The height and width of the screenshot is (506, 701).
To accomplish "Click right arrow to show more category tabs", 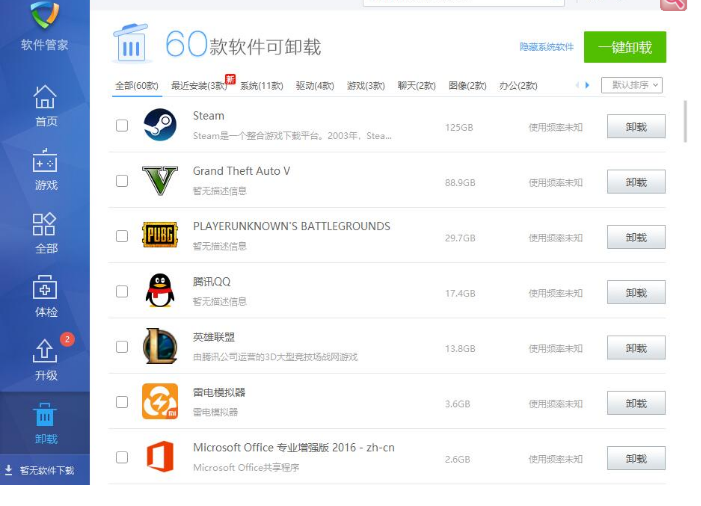I will click(587, 85).
